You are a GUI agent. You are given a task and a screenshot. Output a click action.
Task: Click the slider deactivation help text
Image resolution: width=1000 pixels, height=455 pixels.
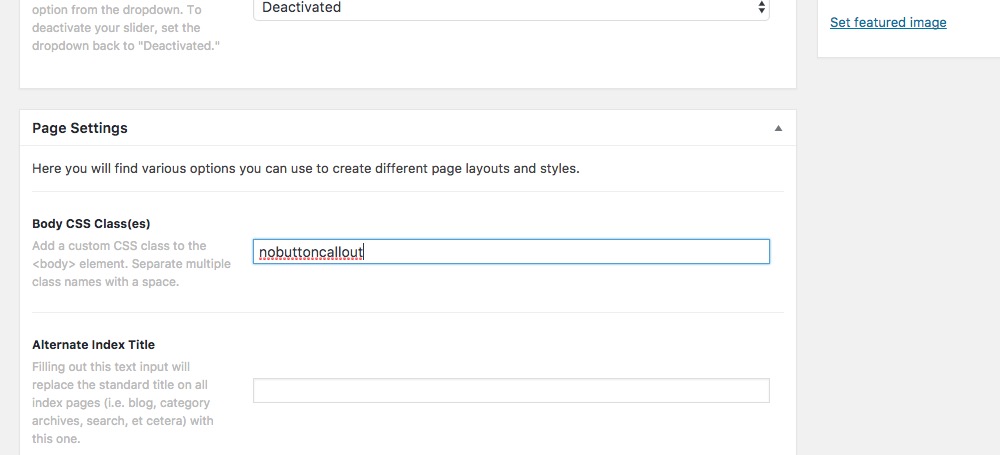point(126,28)
